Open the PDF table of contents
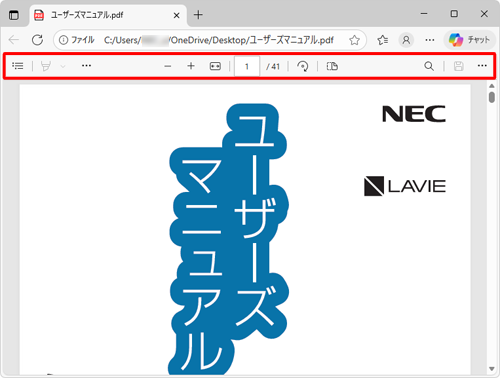This screenshot has height=378, width=500. click(18, 66)
